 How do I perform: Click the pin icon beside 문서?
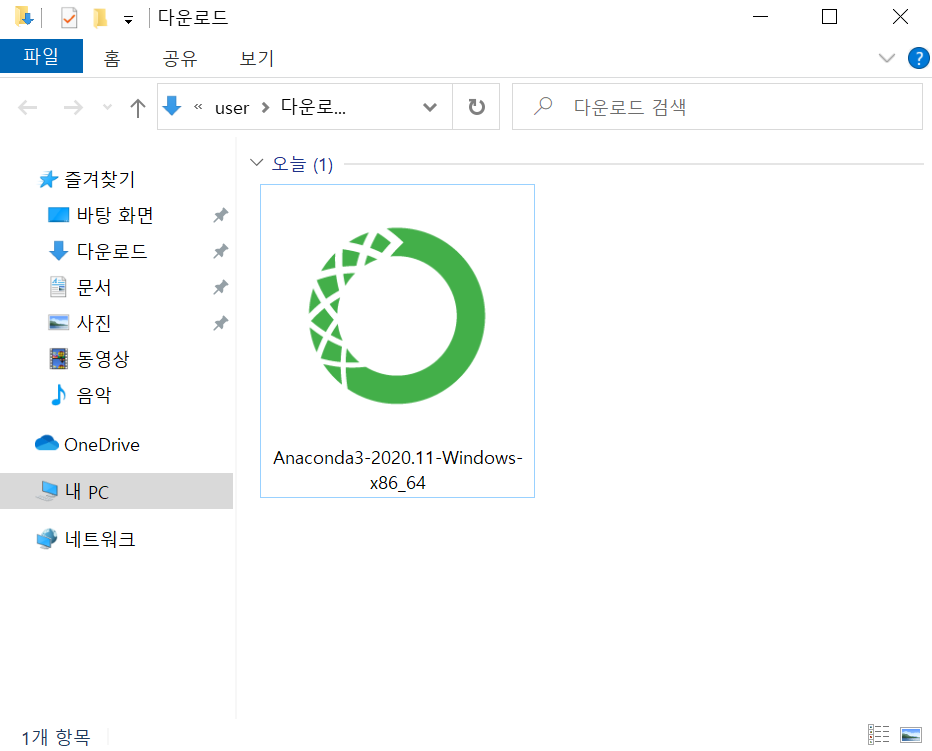221,288
